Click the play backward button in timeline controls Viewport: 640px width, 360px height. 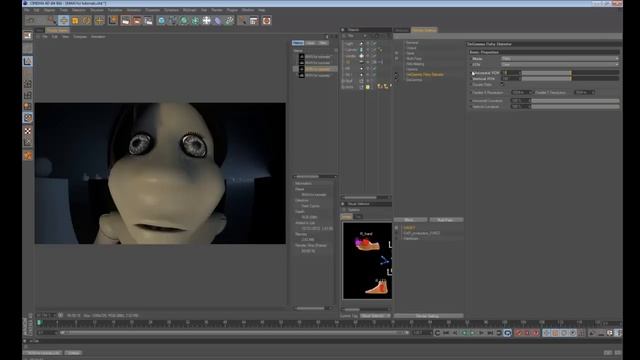tap(464, 333)
